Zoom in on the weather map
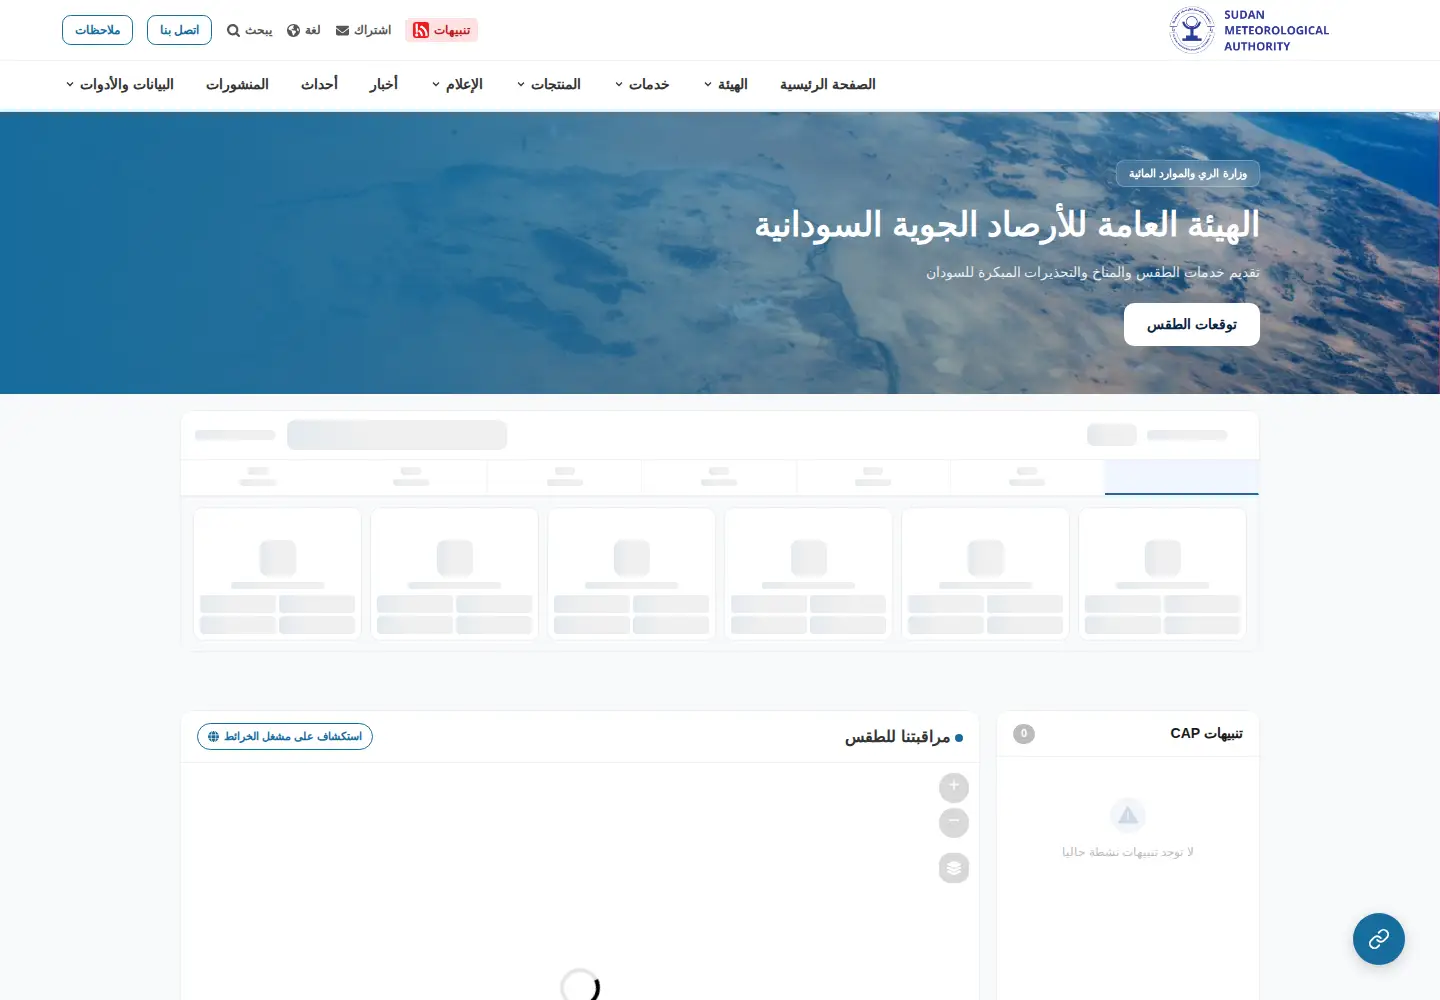 (954, 788)
